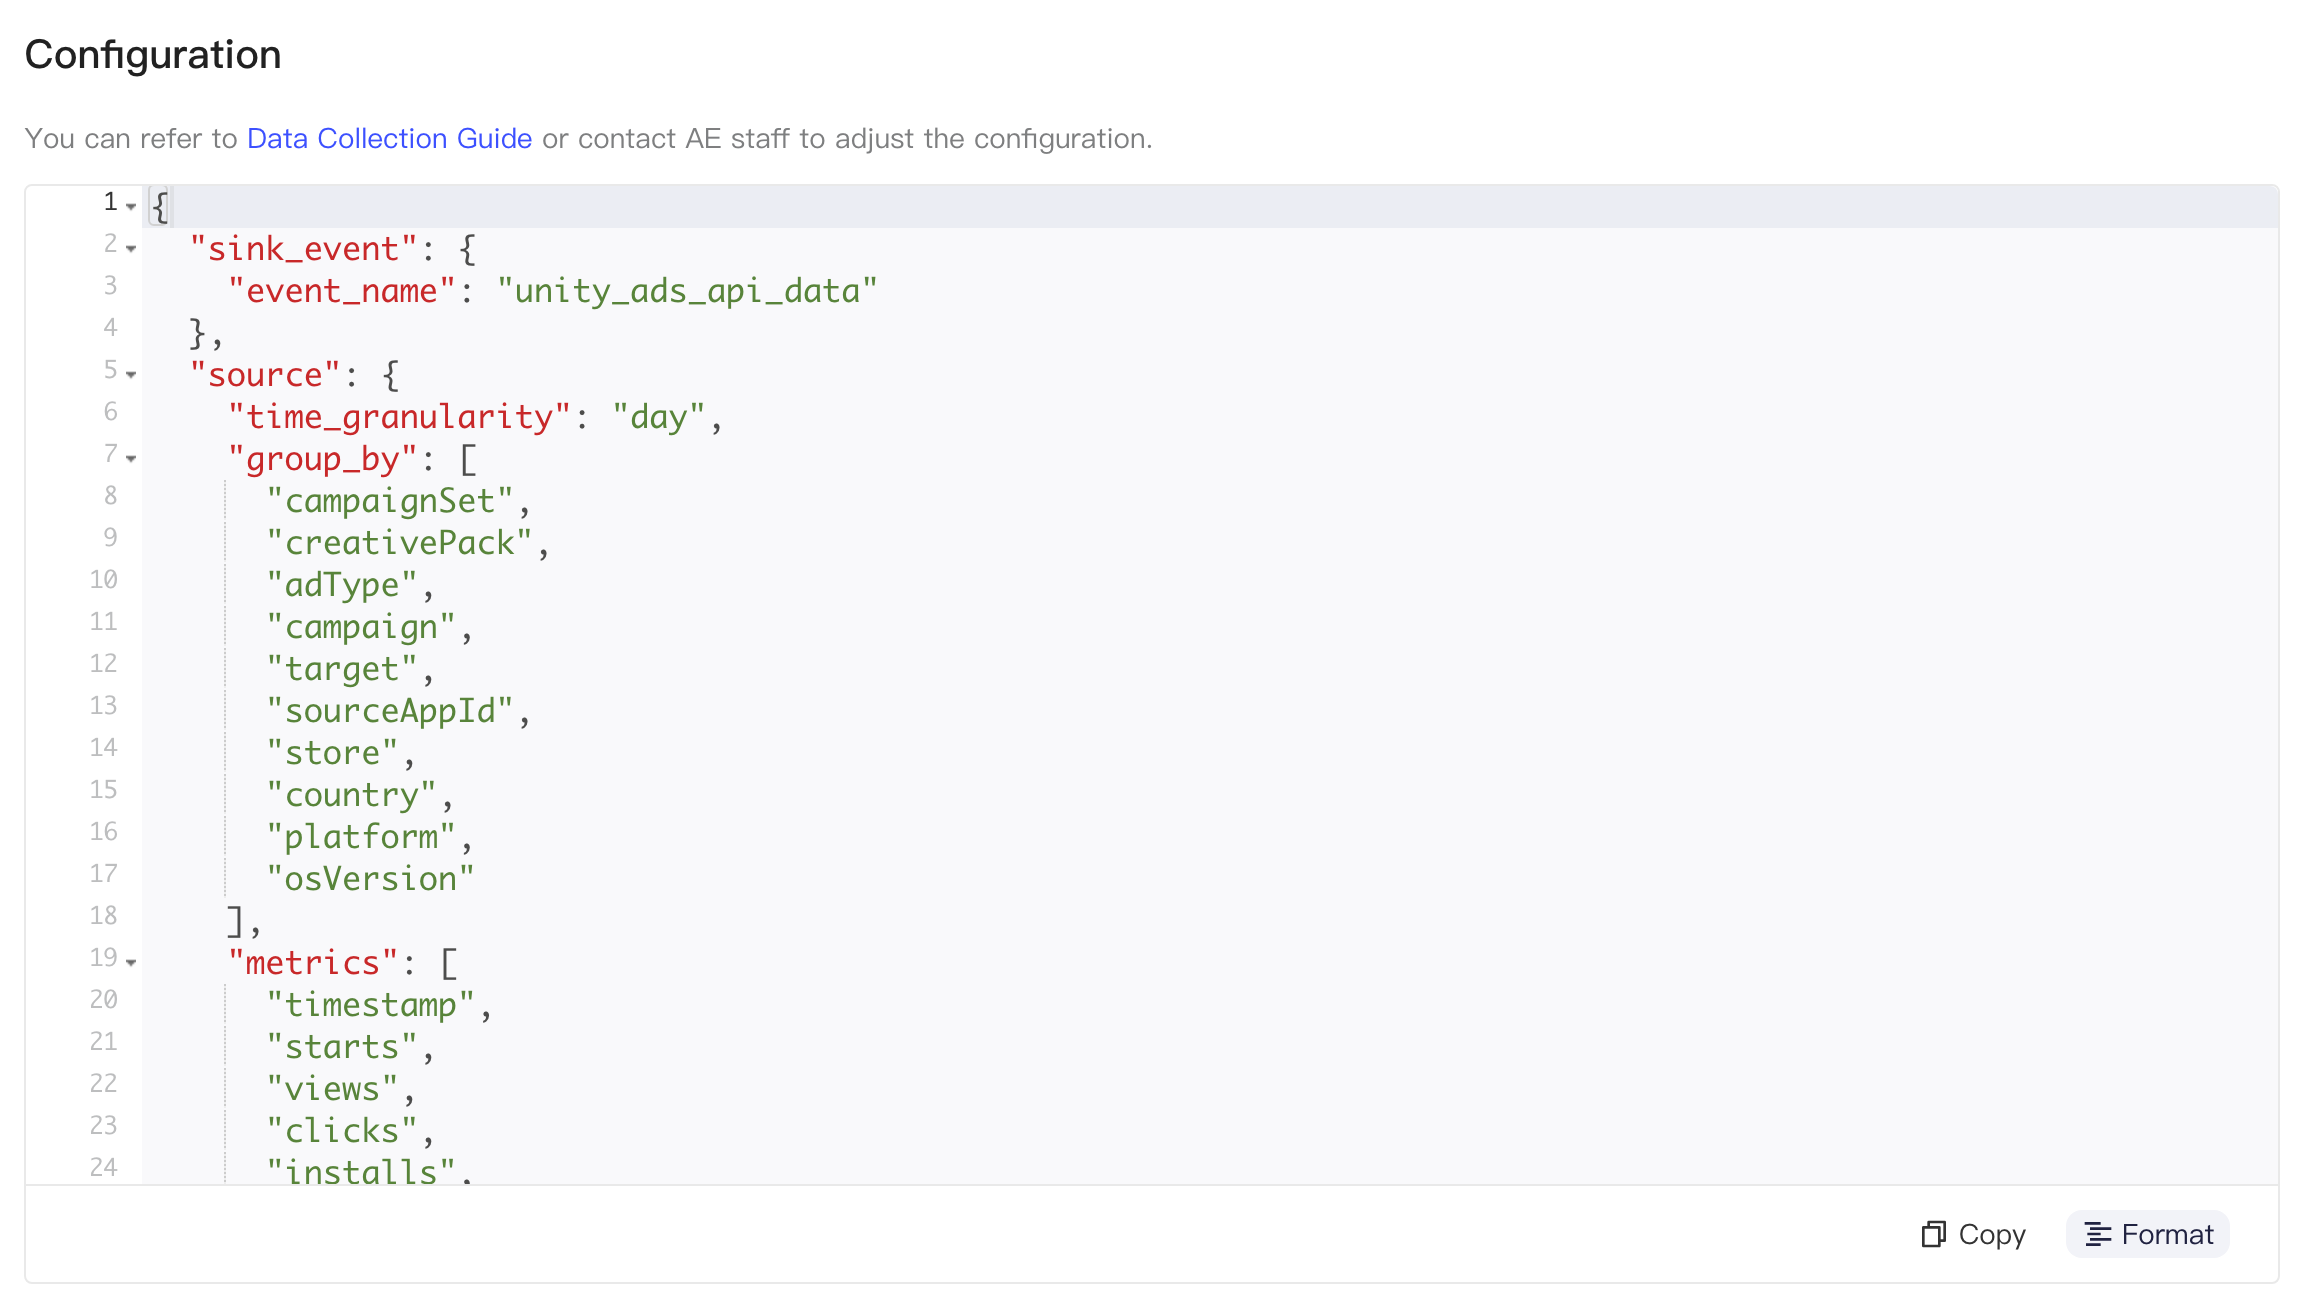This screenshot has width=2306, height=1308.
Task: Click the "starts" entry
Action: 342,1047
